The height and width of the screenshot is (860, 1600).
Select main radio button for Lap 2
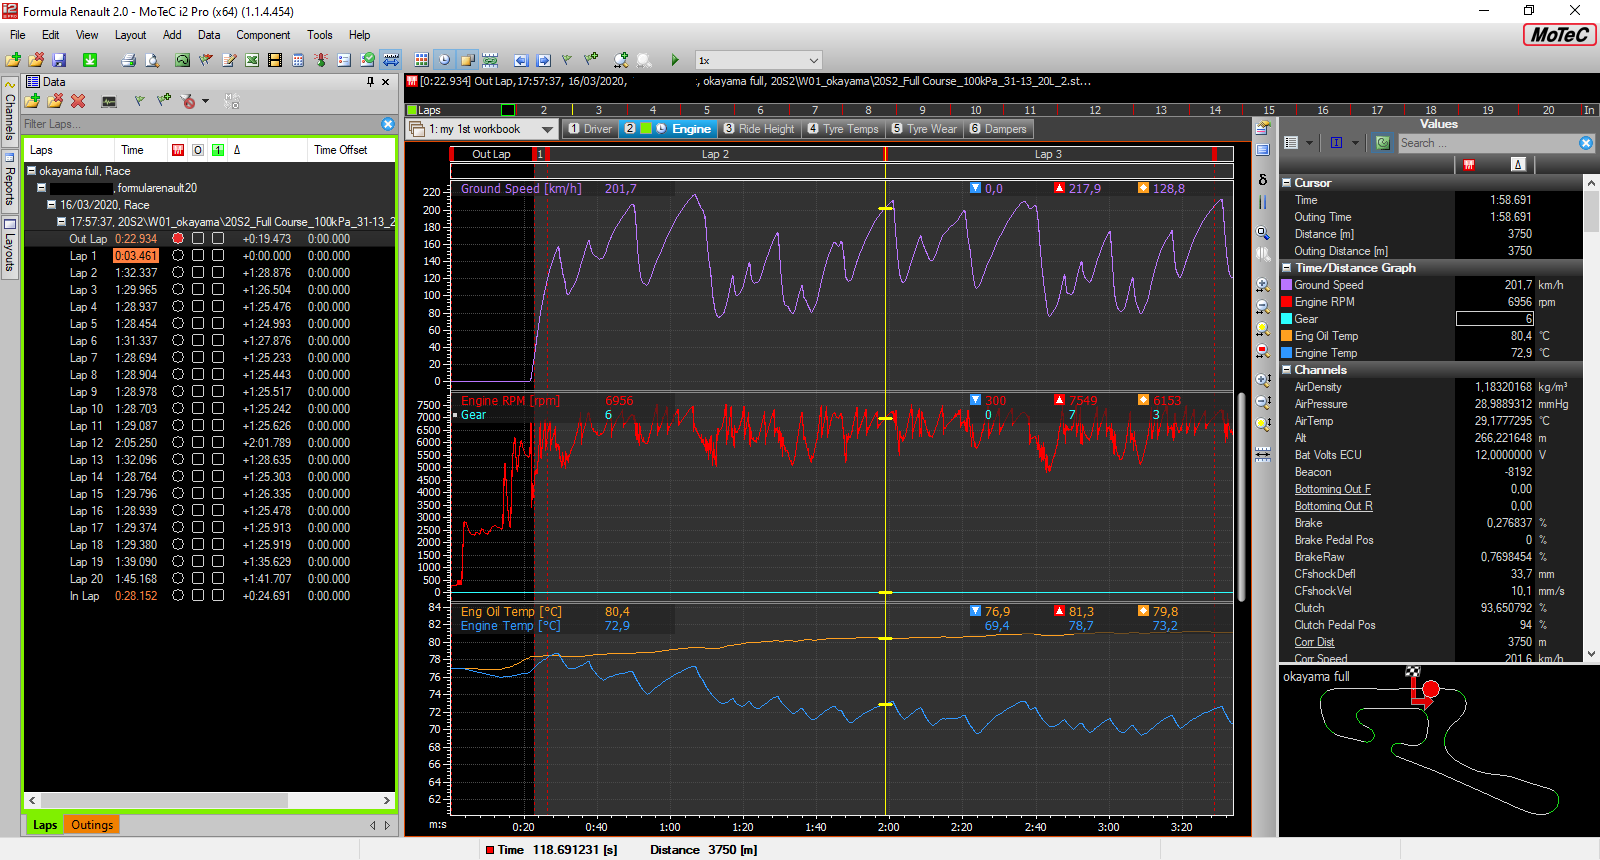pyautogui.click(x=178, y=273)
